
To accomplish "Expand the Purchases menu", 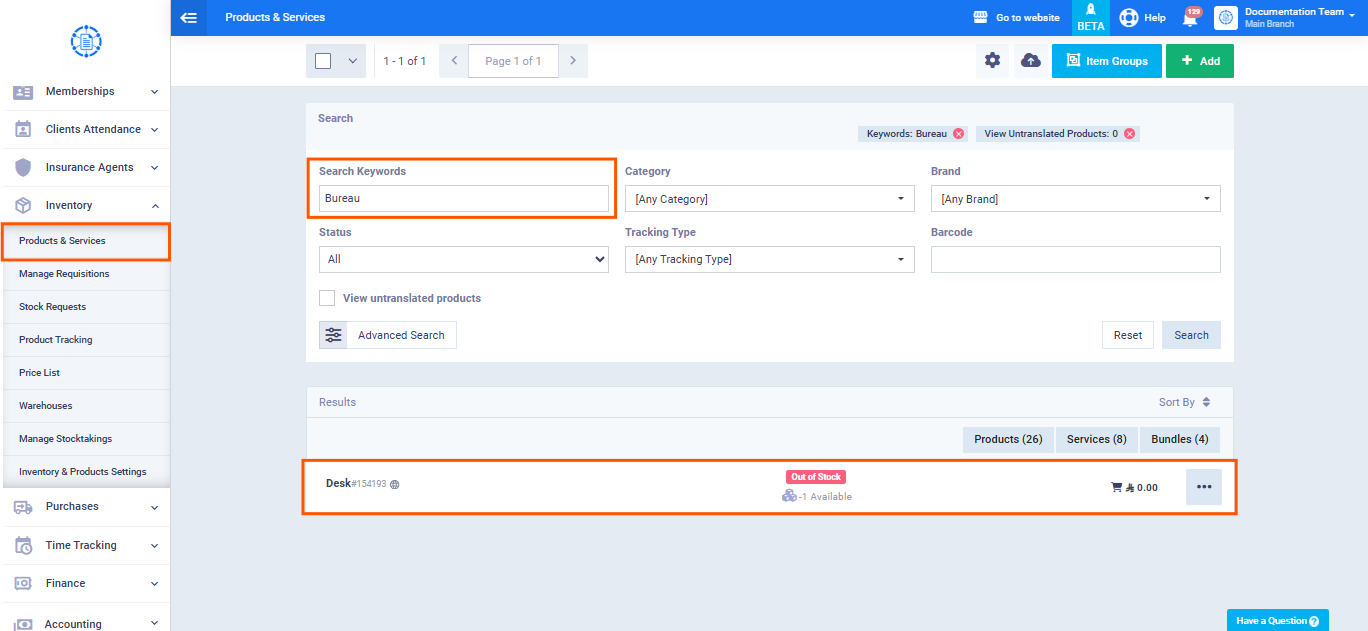I will [x=154, y=507].
